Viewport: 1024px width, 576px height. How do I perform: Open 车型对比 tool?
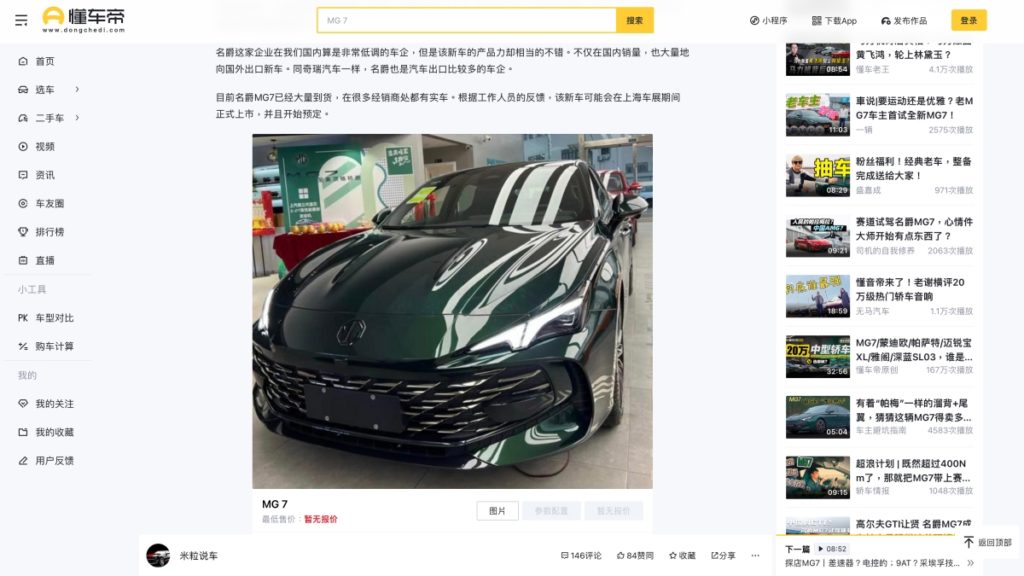[46, 317]
